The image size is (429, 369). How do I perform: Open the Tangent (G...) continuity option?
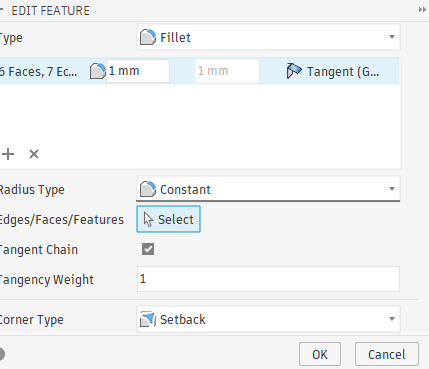(333, 71)
